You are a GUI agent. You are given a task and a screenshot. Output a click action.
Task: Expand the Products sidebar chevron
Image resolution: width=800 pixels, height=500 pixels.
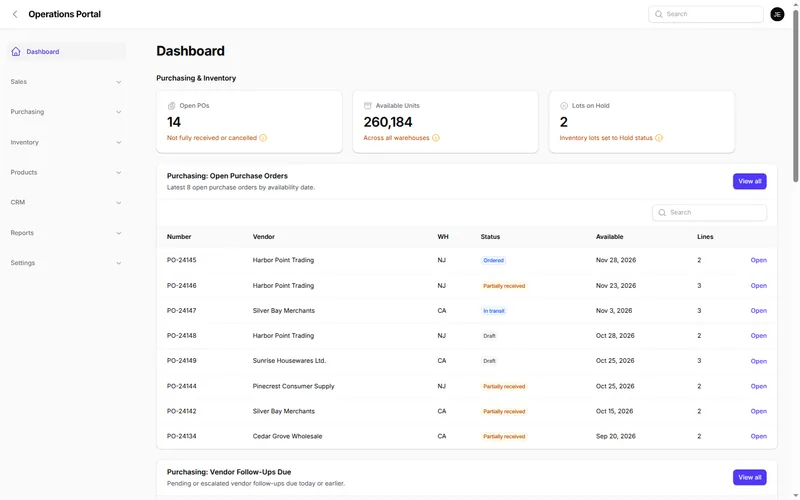coord(118,172)
